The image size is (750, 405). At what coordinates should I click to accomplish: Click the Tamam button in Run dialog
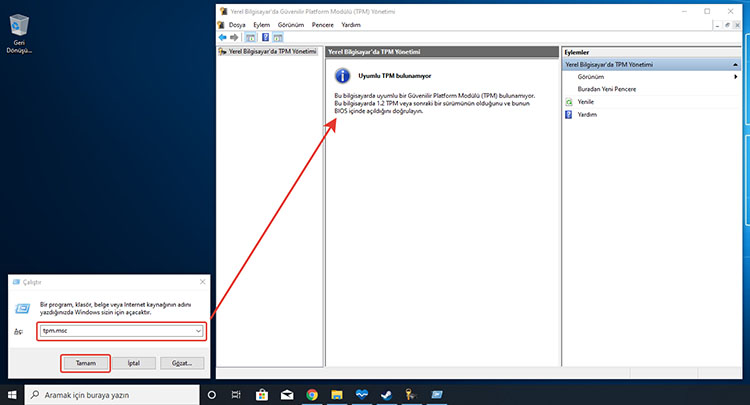[x=85, y=363]
